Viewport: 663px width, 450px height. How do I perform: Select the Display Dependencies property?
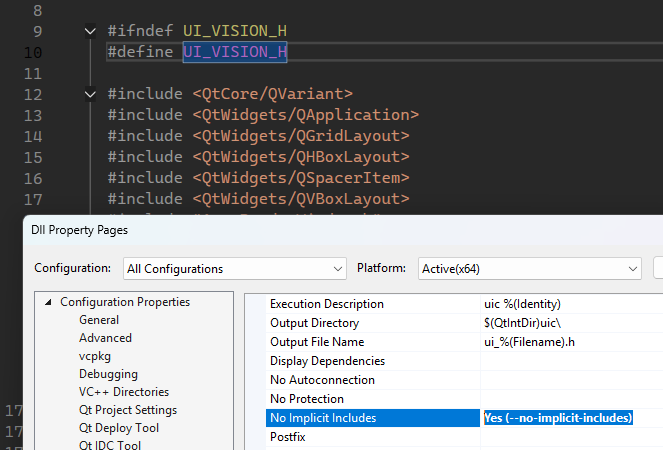coord(327,361)
